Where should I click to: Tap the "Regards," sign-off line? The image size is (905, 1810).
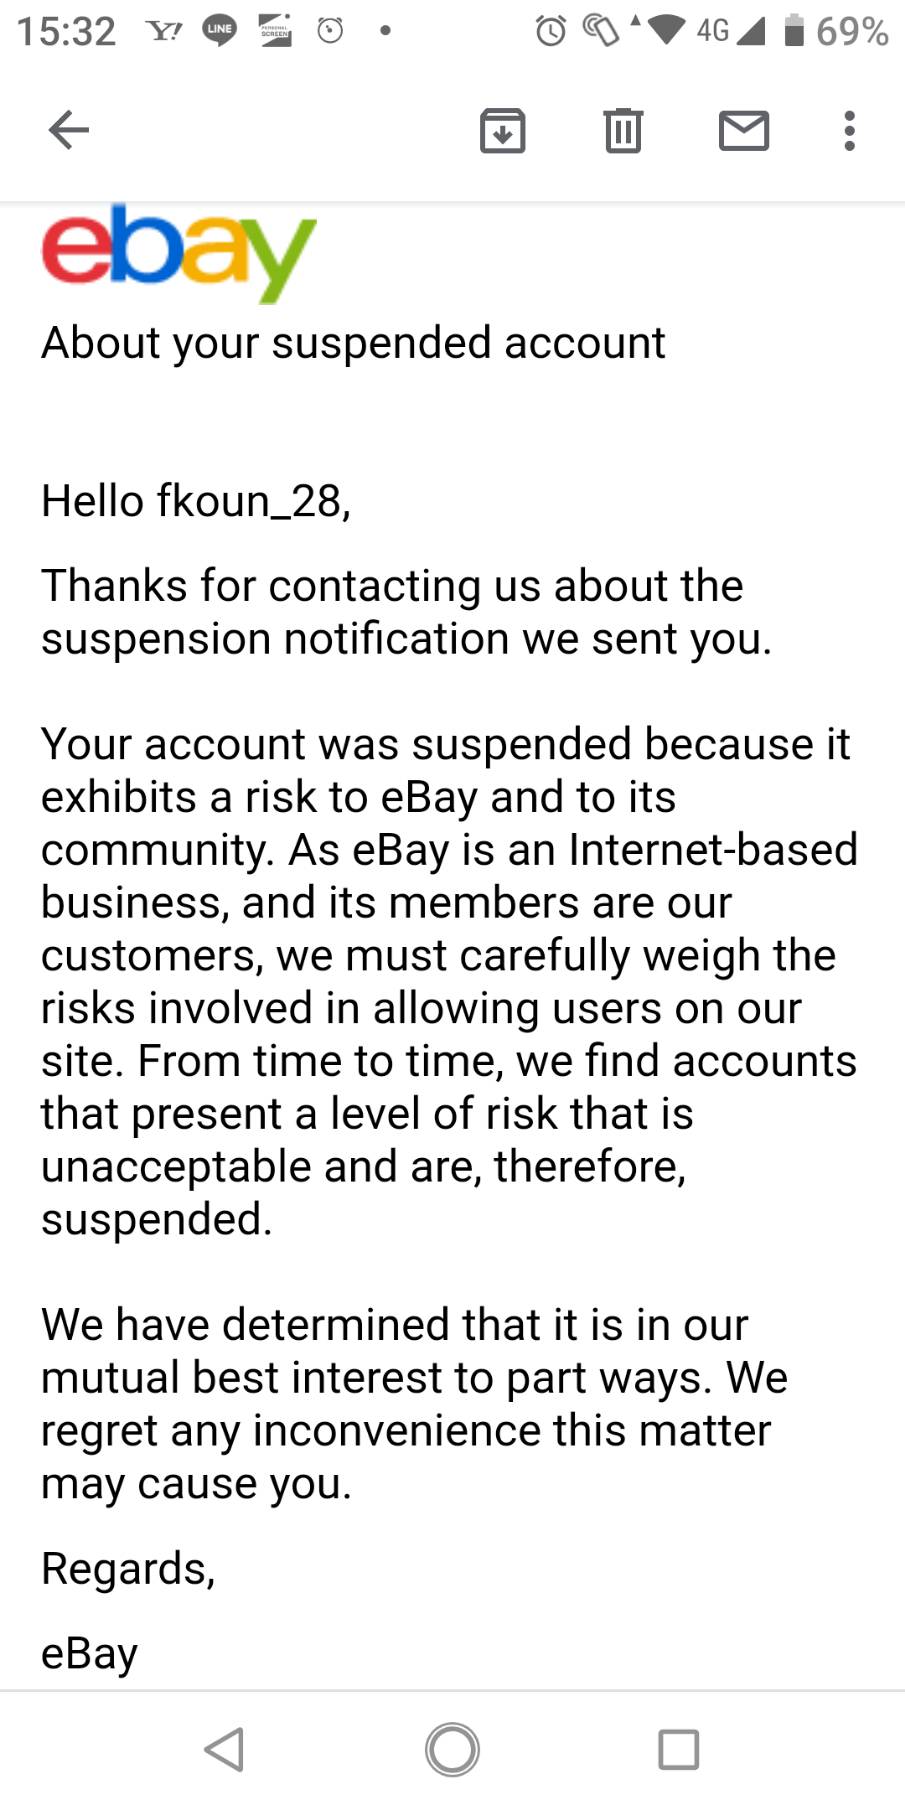pyautogui.click(x=128, y=1568)
